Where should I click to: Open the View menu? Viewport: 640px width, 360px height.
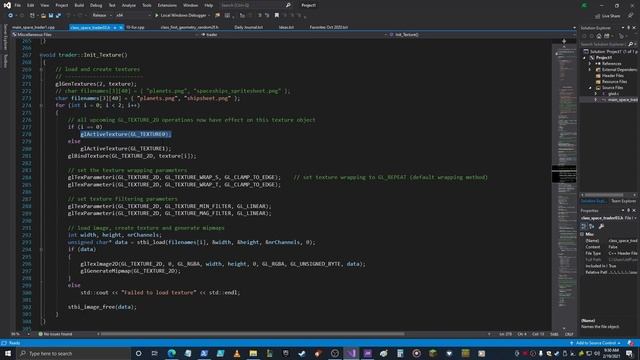(x=44, y=5)
